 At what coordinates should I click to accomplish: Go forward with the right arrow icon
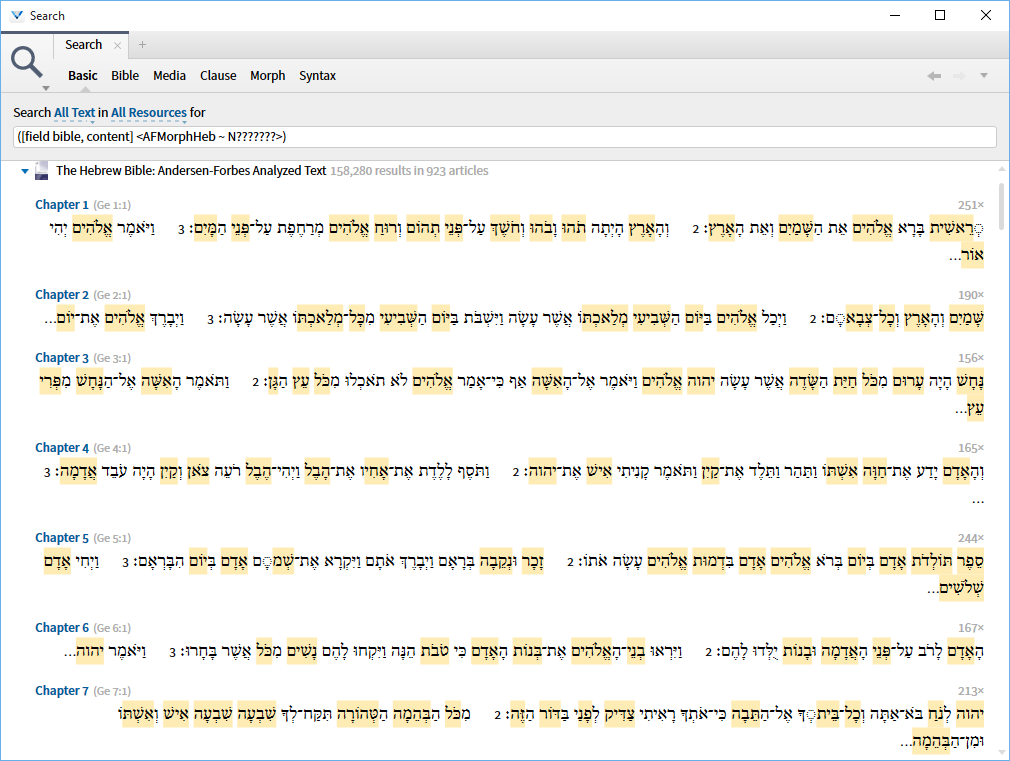[x=960, y=76]
